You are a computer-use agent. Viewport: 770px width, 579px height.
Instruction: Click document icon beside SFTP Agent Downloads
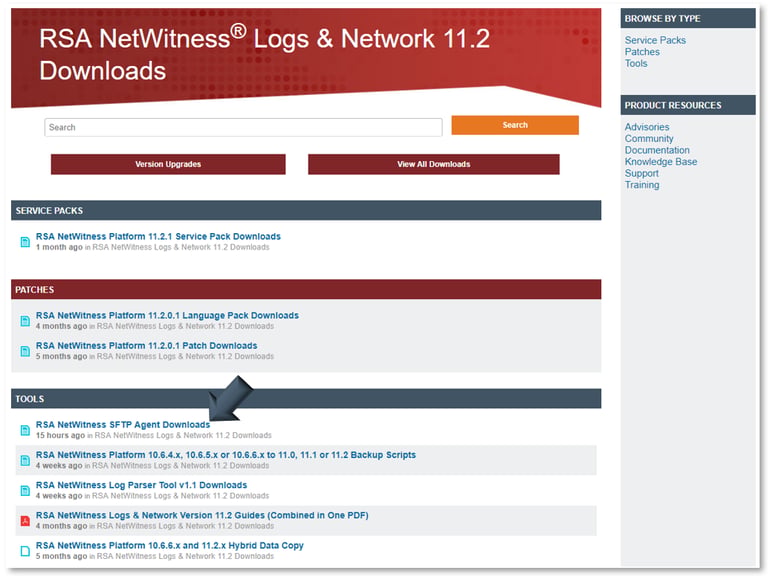(x=25, y=430)
